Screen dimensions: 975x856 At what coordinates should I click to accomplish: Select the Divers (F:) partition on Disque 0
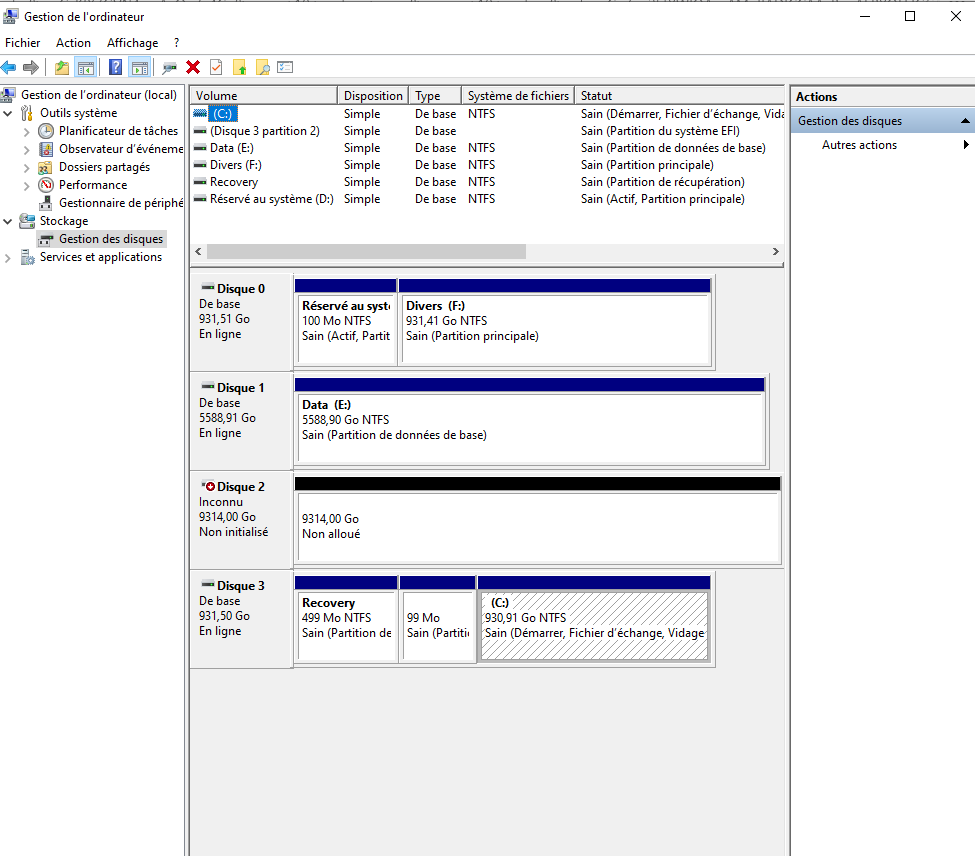tap(555, 322)
